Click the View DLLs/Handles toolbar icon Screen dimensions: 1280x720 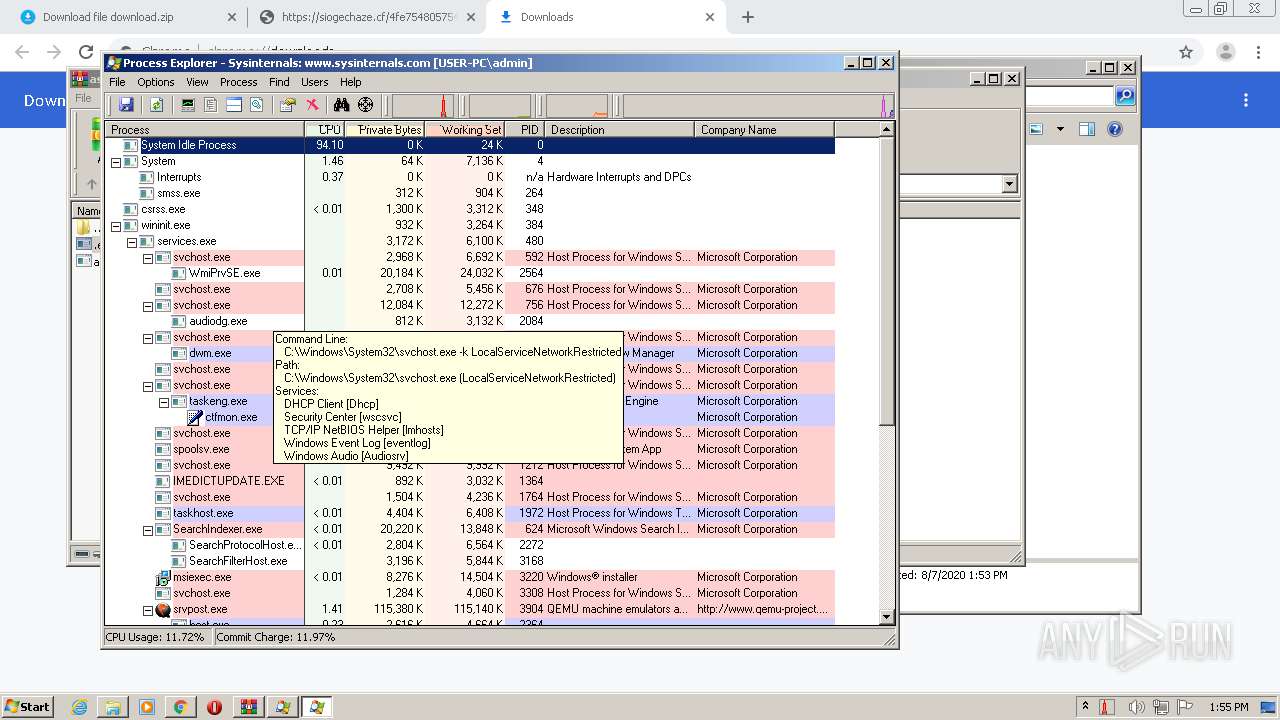click(257, 105)
